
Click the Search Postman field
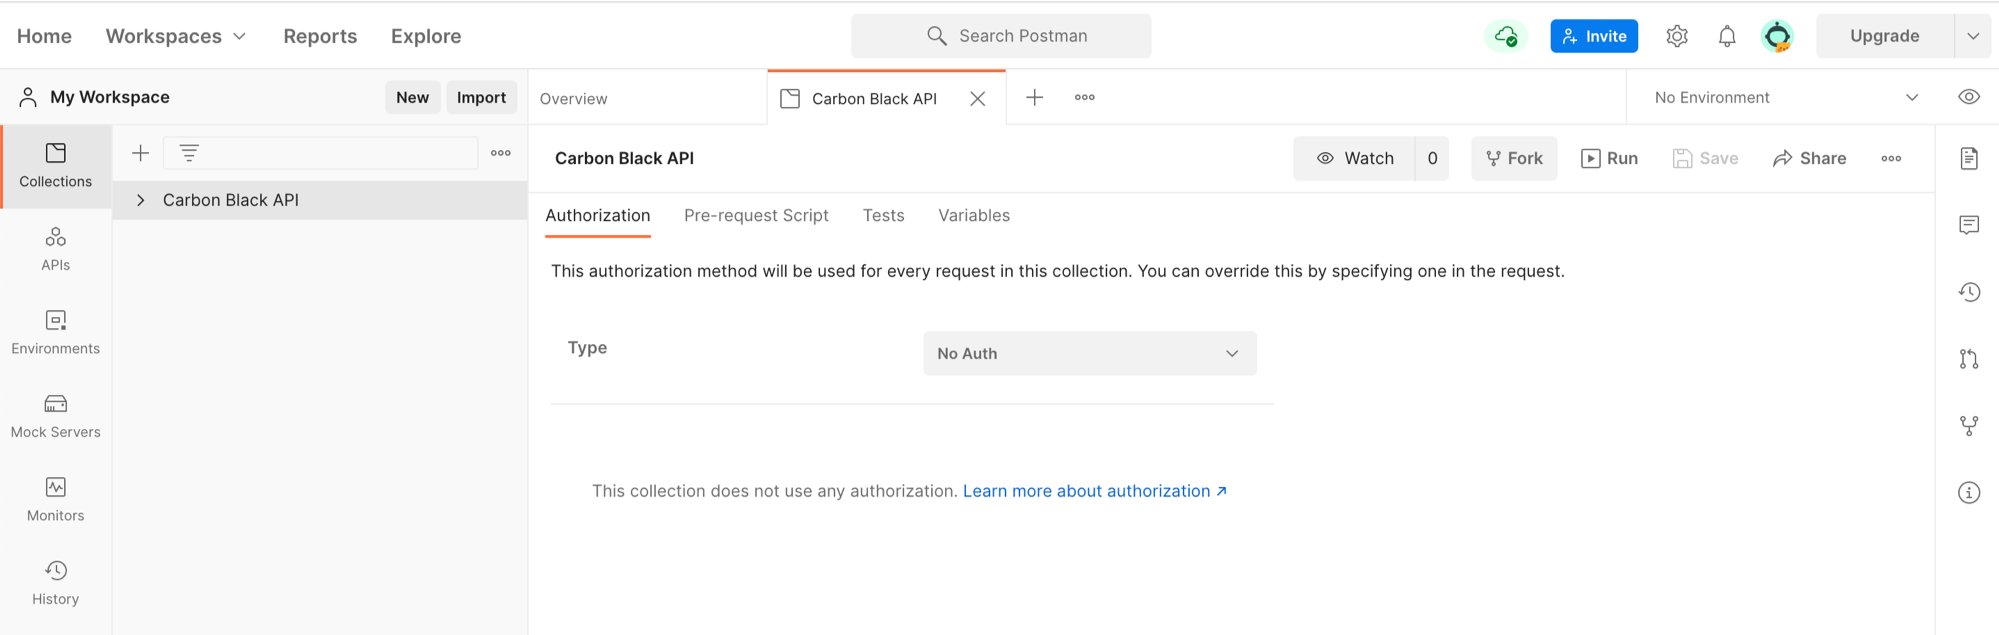[x=1001, y=36]
